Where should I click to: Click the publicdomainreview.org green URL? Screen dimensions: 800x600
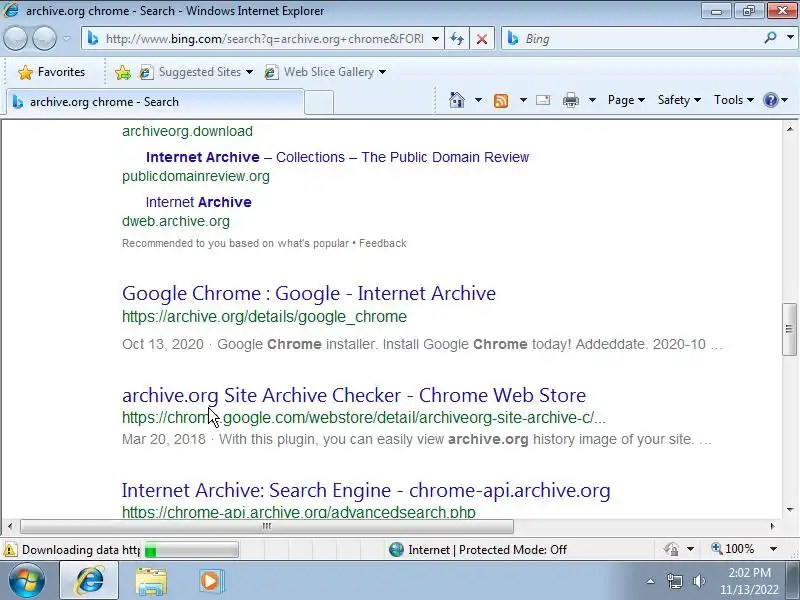[x=196, y=177]
